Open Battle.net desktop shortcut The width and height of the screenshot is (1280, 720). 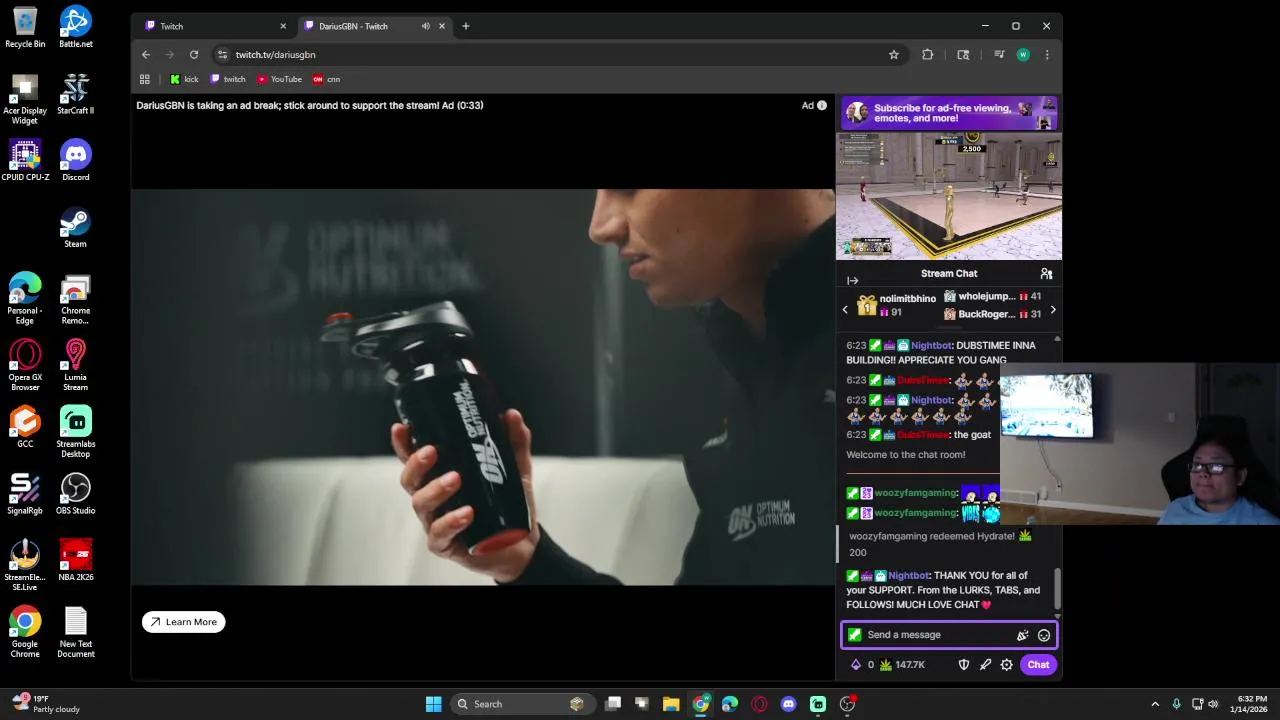coord(76,27)
